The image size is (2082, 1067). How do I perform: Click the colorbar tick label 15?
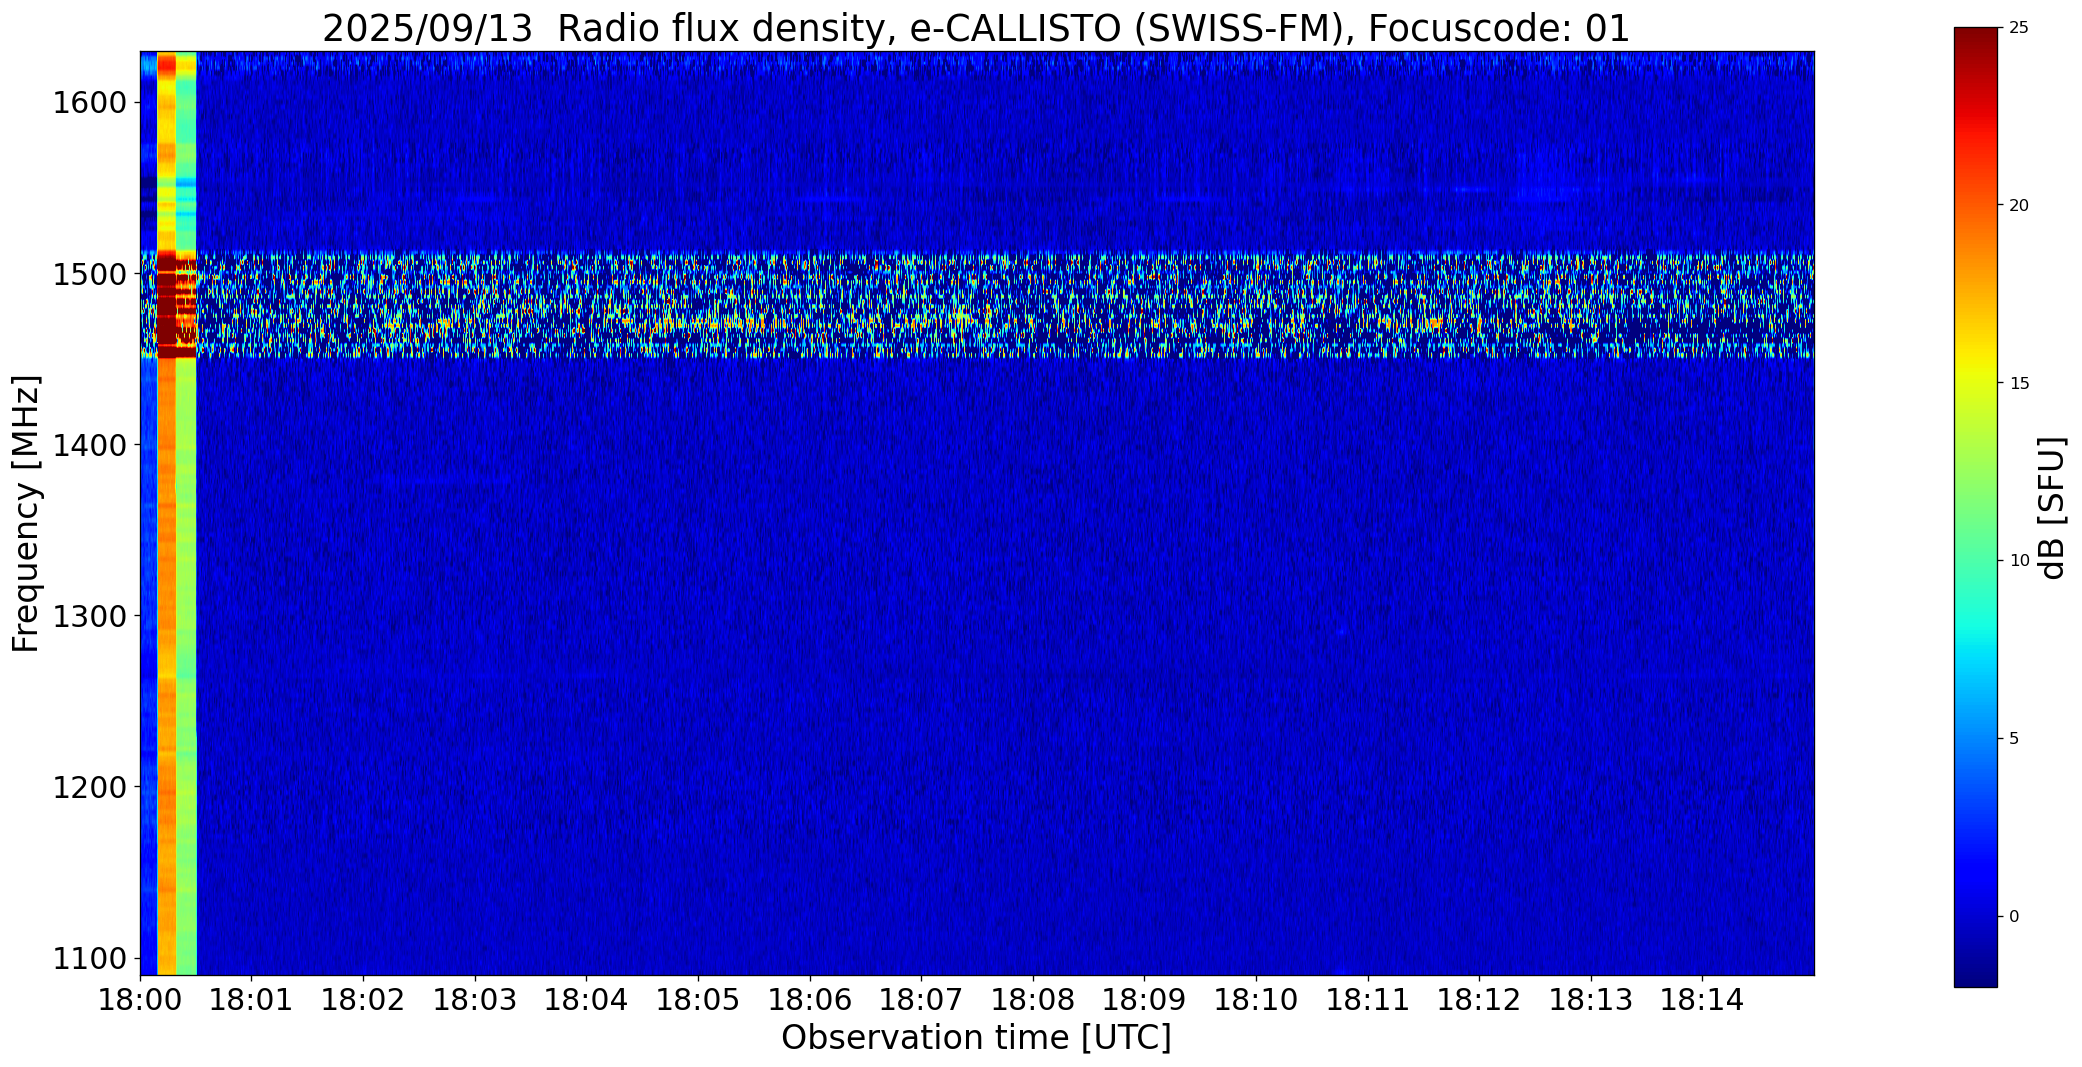2019,384
